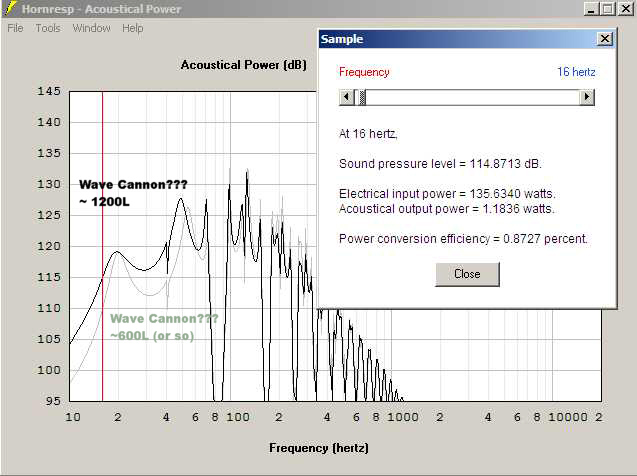Close the Hornresp main window
Image resolution: width=637 pixels, height=476 pixels.
tap(626, 9)
